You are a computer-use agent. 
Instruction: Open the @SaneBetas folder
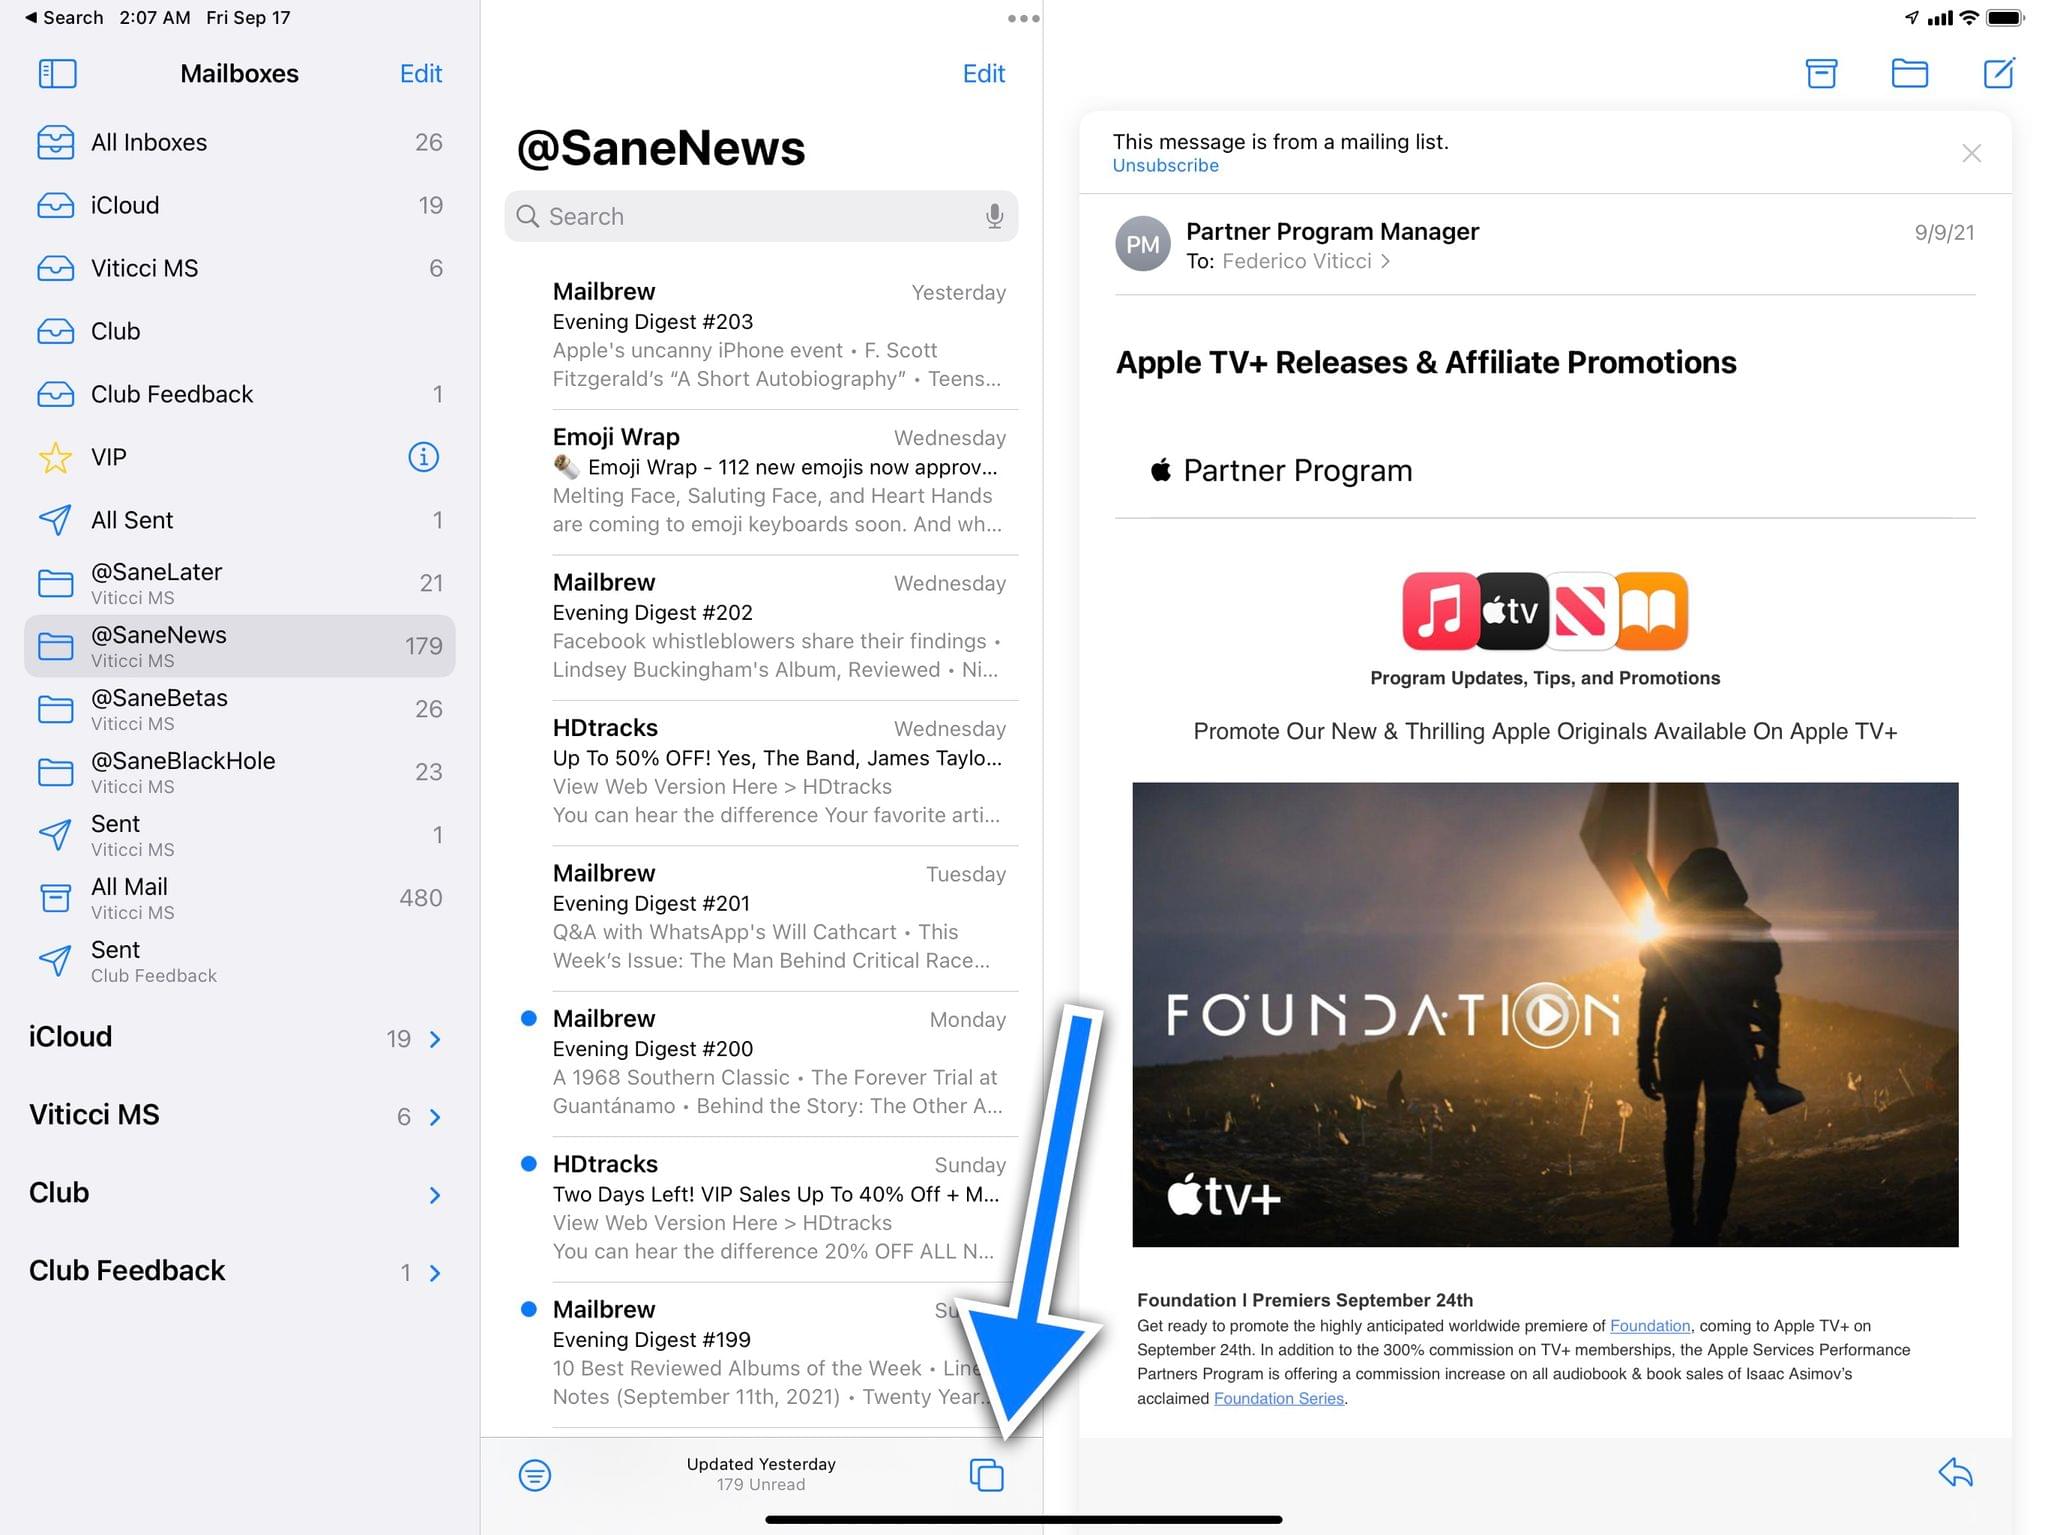coord(240,709)
